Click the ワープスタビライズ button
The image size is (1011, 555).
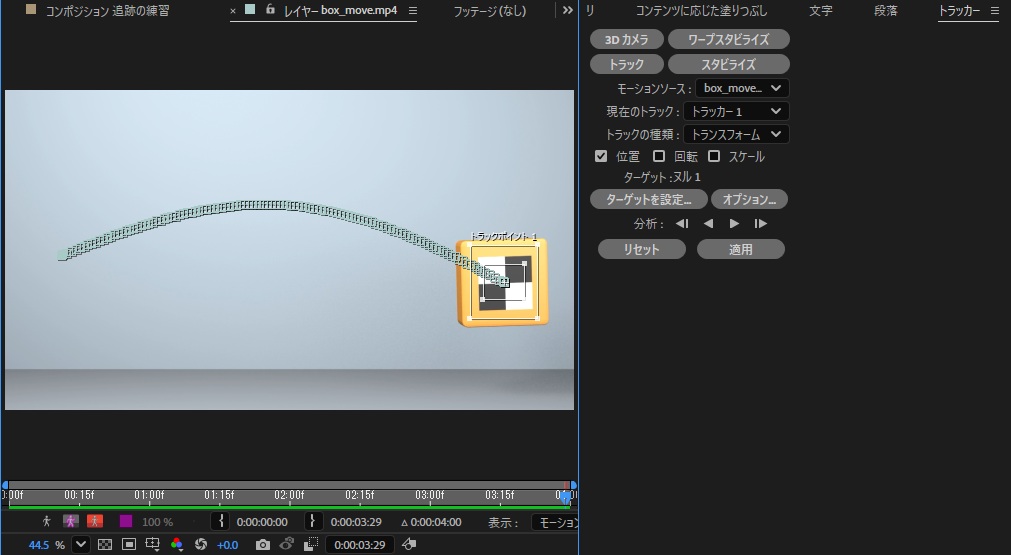coord(729,39)
